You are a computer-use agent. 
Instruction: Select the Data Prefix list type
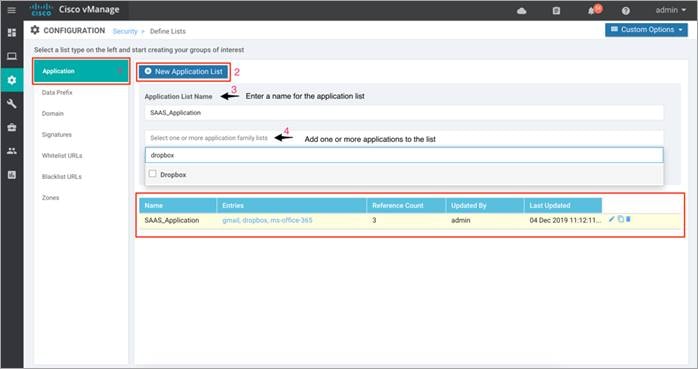point(57,93)
